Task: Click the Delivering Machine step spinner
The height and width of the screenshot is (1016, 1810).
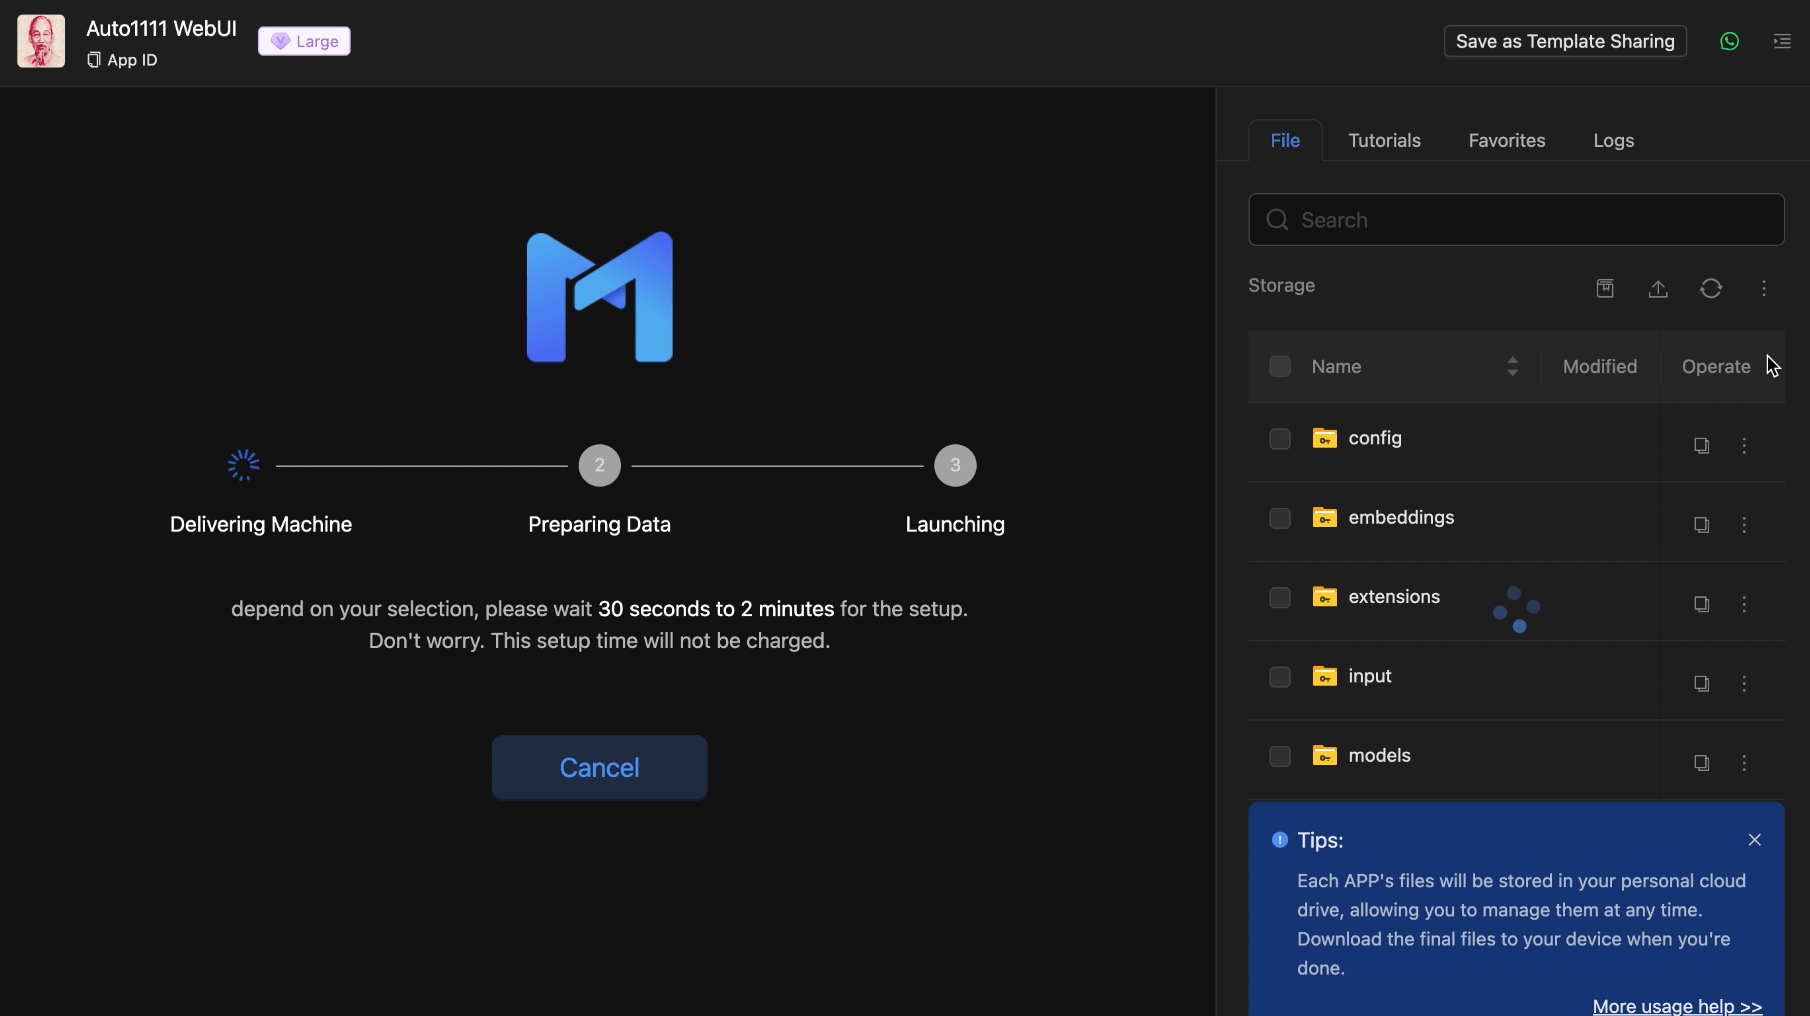Action: (x=243, y=465)
